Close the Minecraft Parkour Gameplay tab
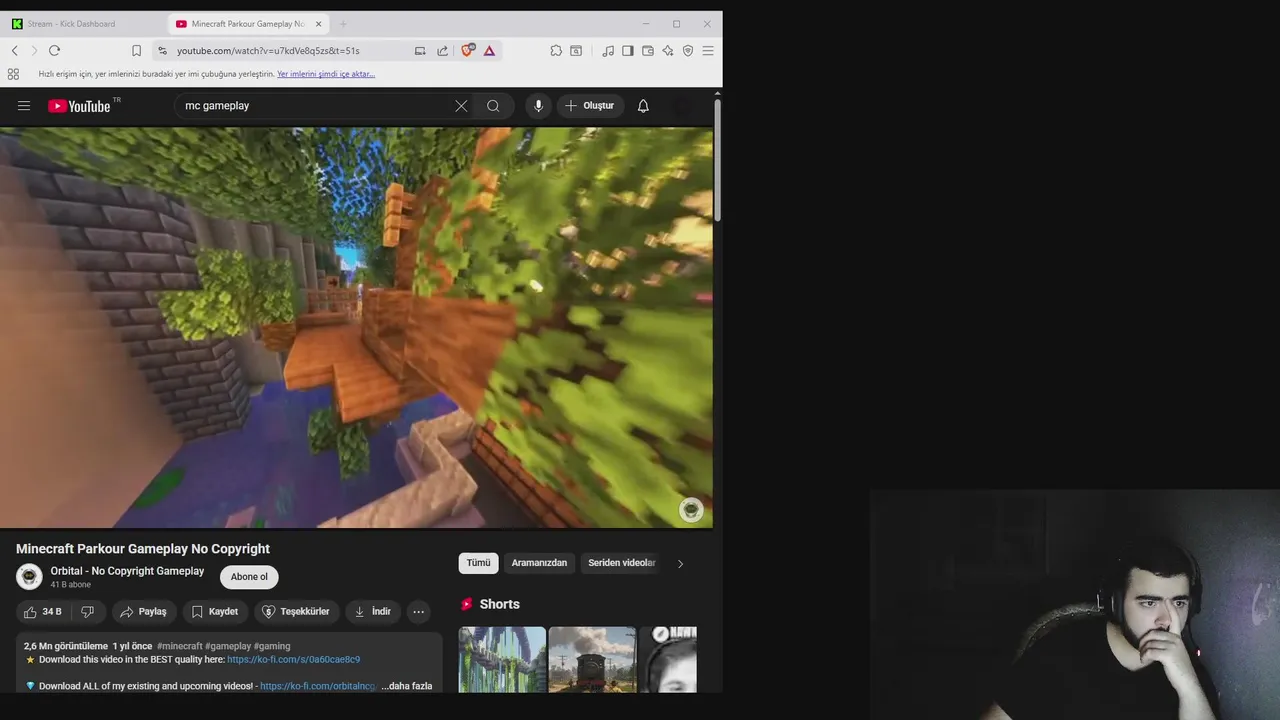The image size is (1280, 720). [x=319, y=24]
